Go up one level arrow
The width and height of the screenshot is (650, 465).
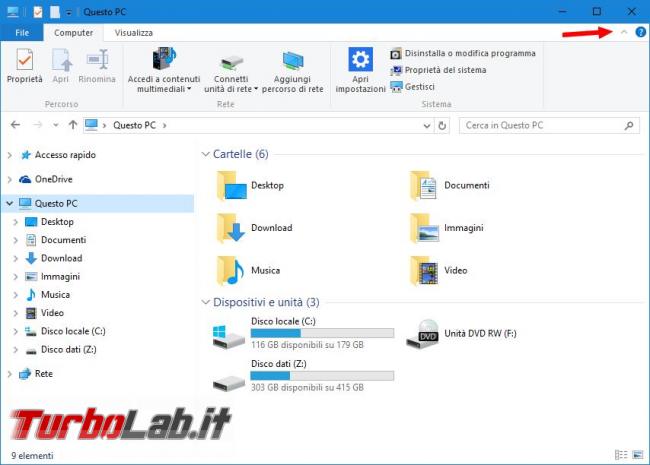[73, 125]
